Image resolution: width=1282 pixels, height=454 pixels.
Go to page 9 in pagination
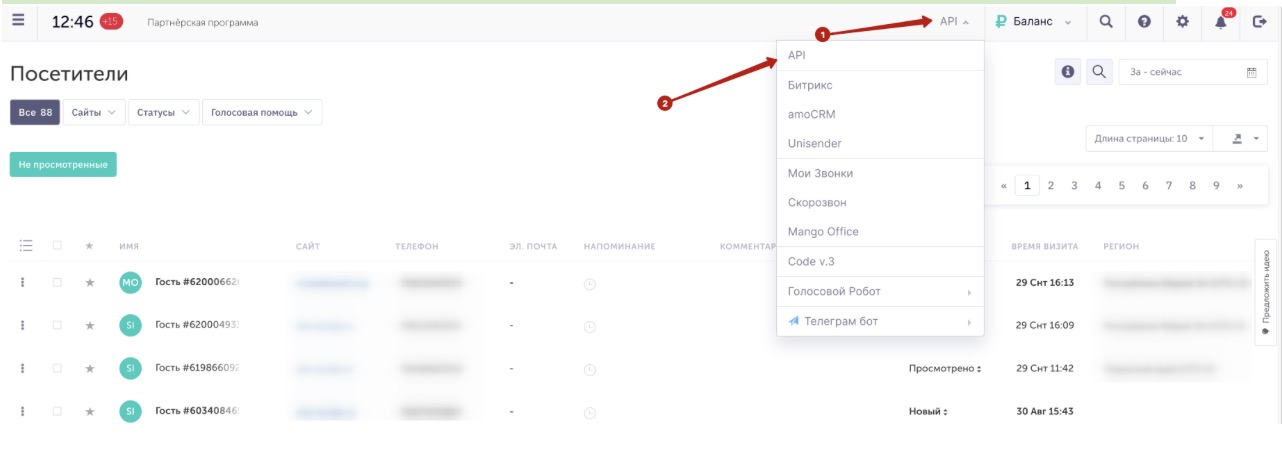[x=1216, y=186]
